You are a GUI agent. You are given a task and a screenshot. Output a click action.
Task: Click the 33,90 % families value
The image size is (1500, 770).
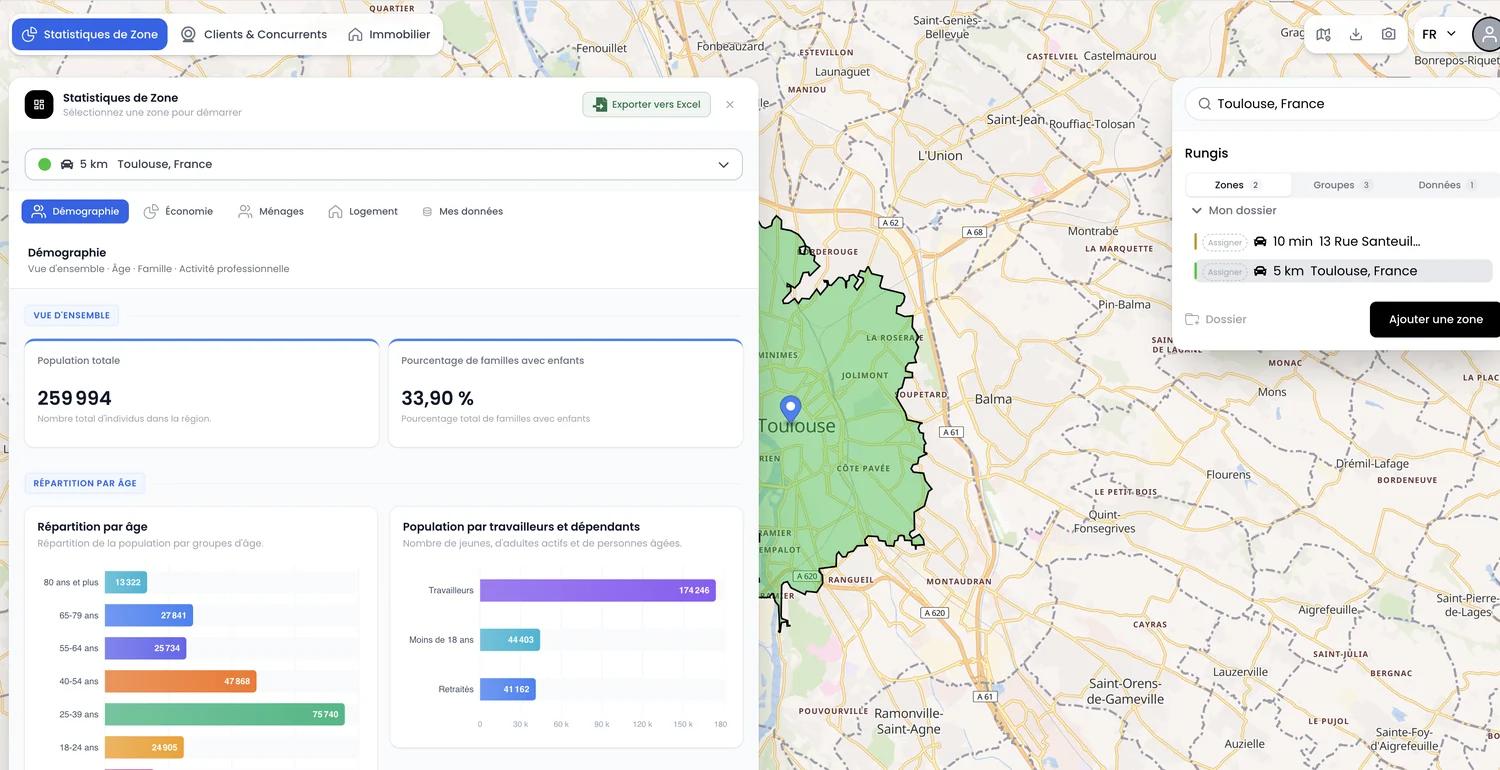pyautogui.click(x=437, y=398)
